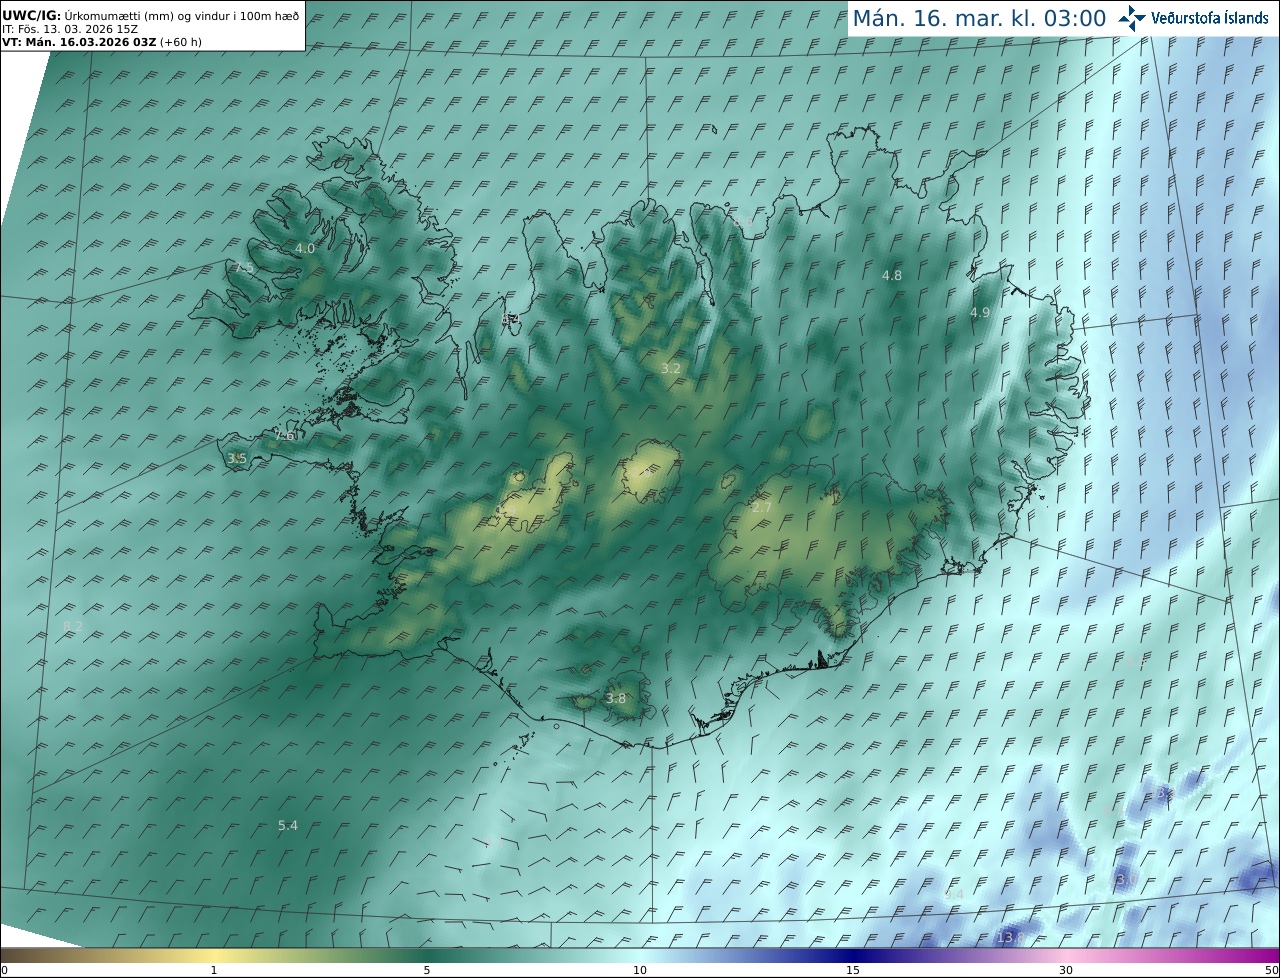Click the 10 tick on the color scale
The image size is (1280, 978).
pyautogui.click(x=640, y=970)
